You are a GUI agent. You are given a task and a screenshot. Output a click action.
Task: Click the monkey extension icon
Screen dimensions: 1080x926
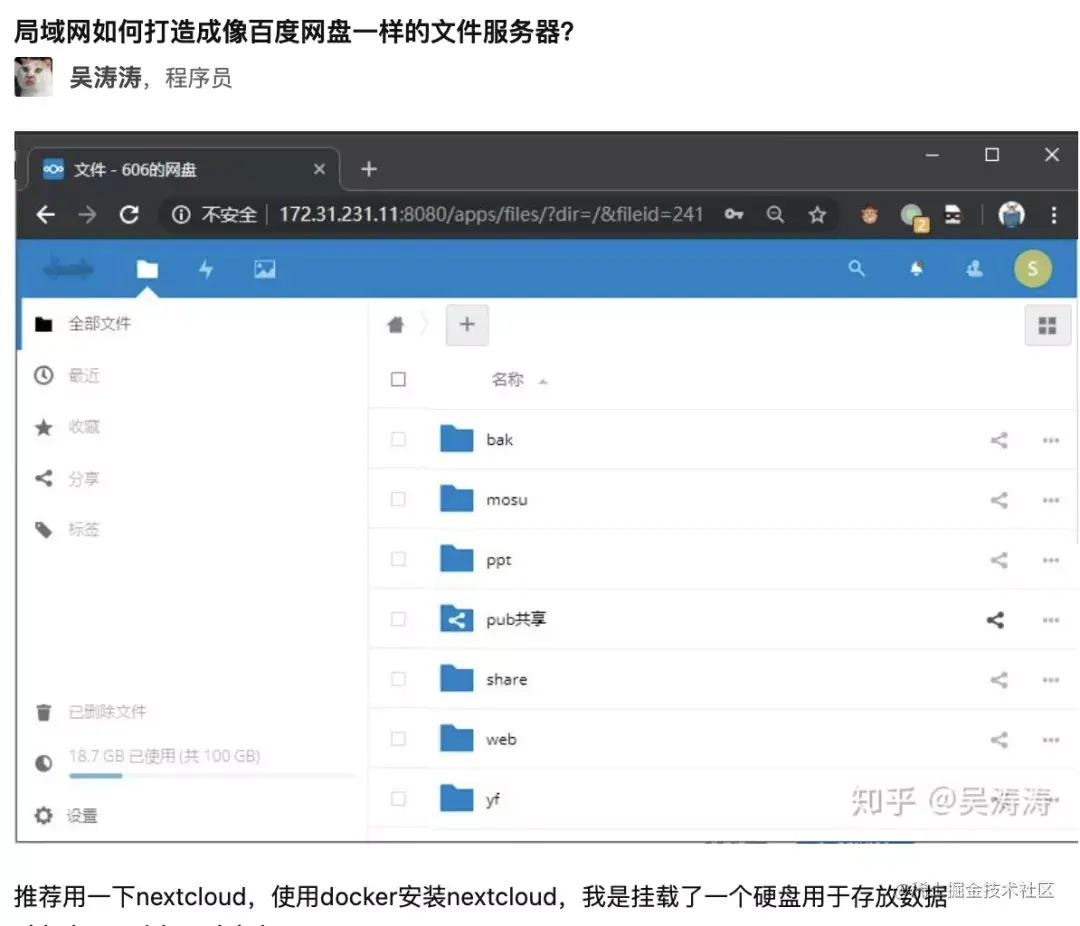tap(869, 216)
